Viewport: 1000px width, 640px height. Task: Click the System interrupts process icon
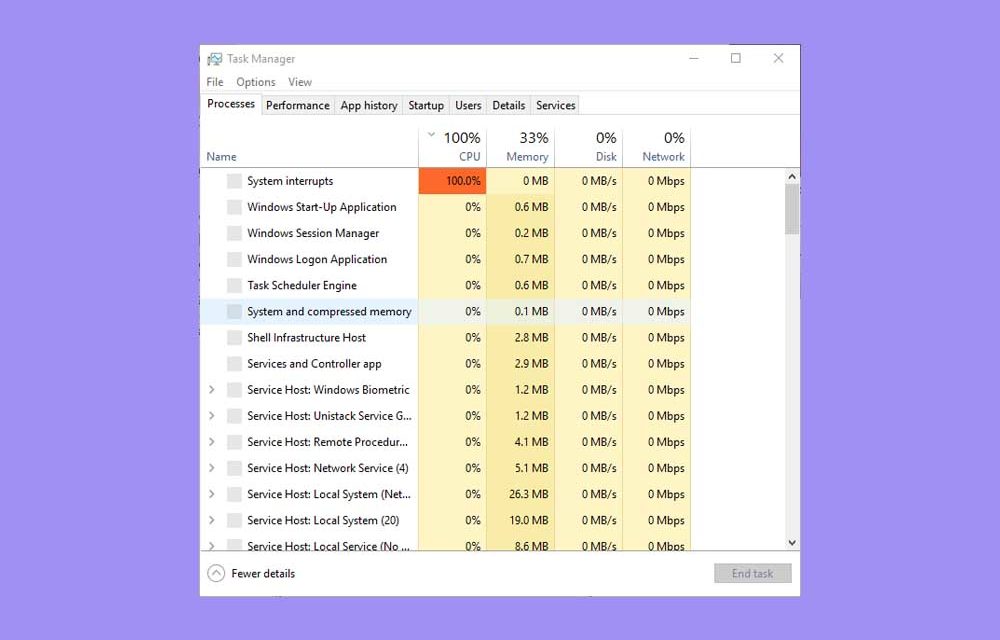click(233, 181)
